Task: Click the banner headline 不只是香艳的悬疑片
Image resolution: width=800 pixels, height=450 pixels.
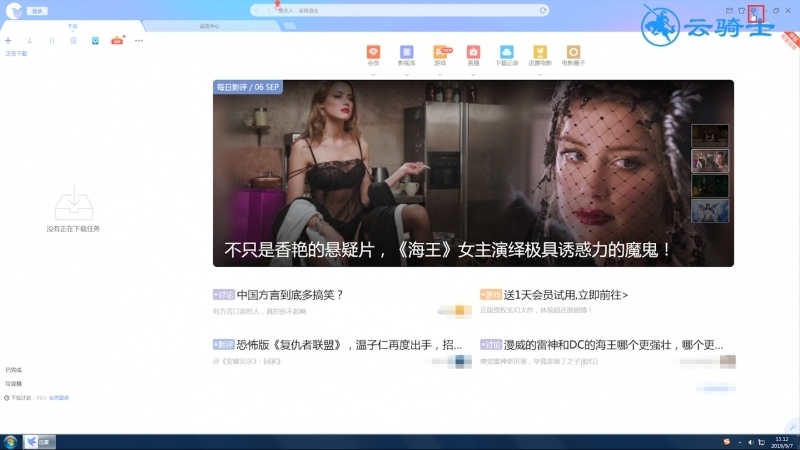Action: pos(448,250)
